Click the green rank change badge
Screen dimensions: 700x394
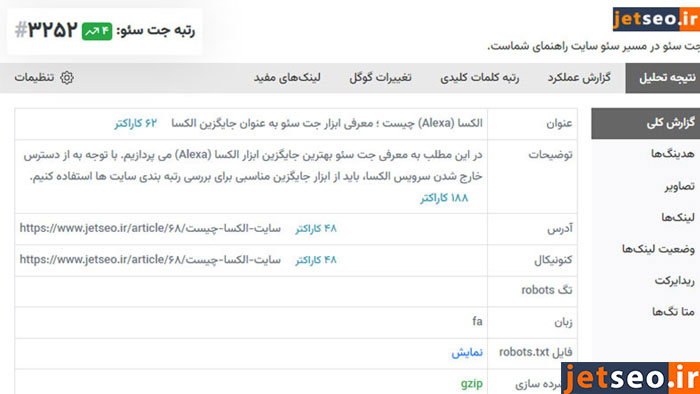(97, 31)
